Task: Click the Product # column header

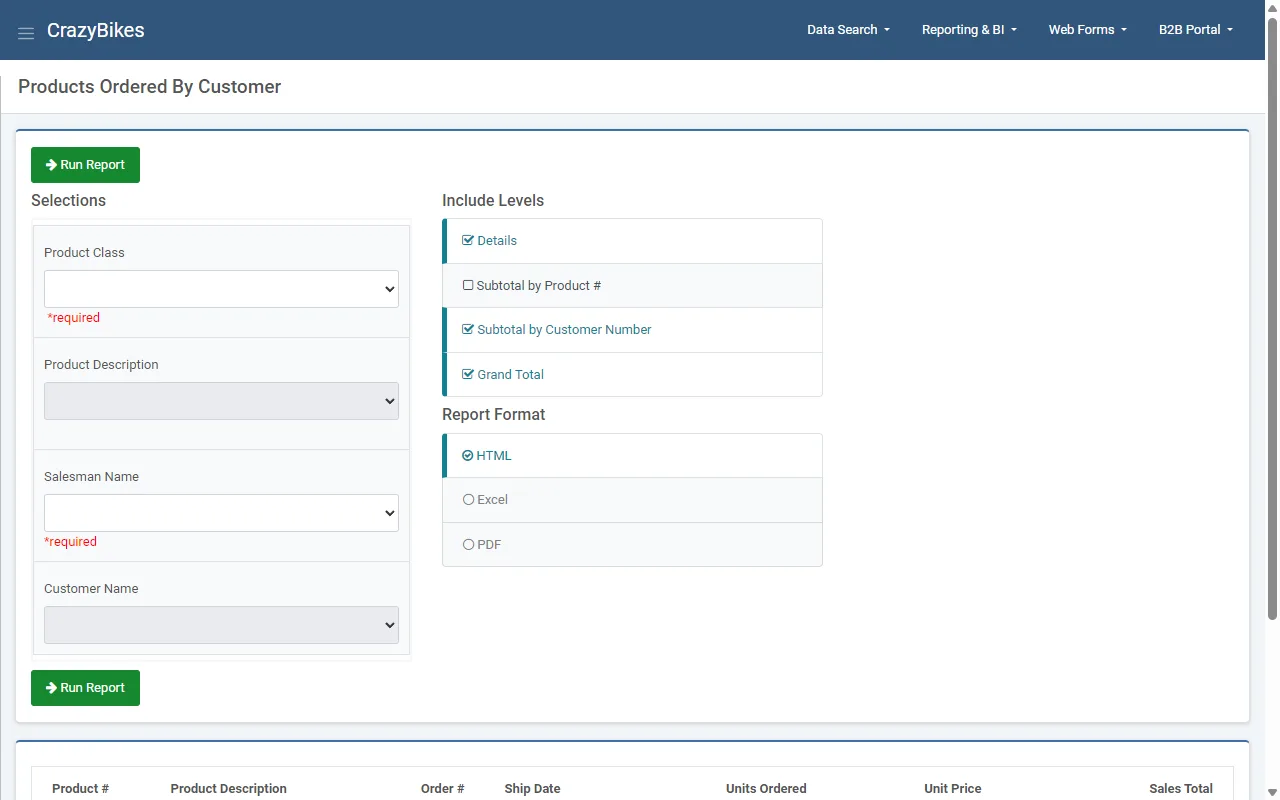Action: [81, 789]
